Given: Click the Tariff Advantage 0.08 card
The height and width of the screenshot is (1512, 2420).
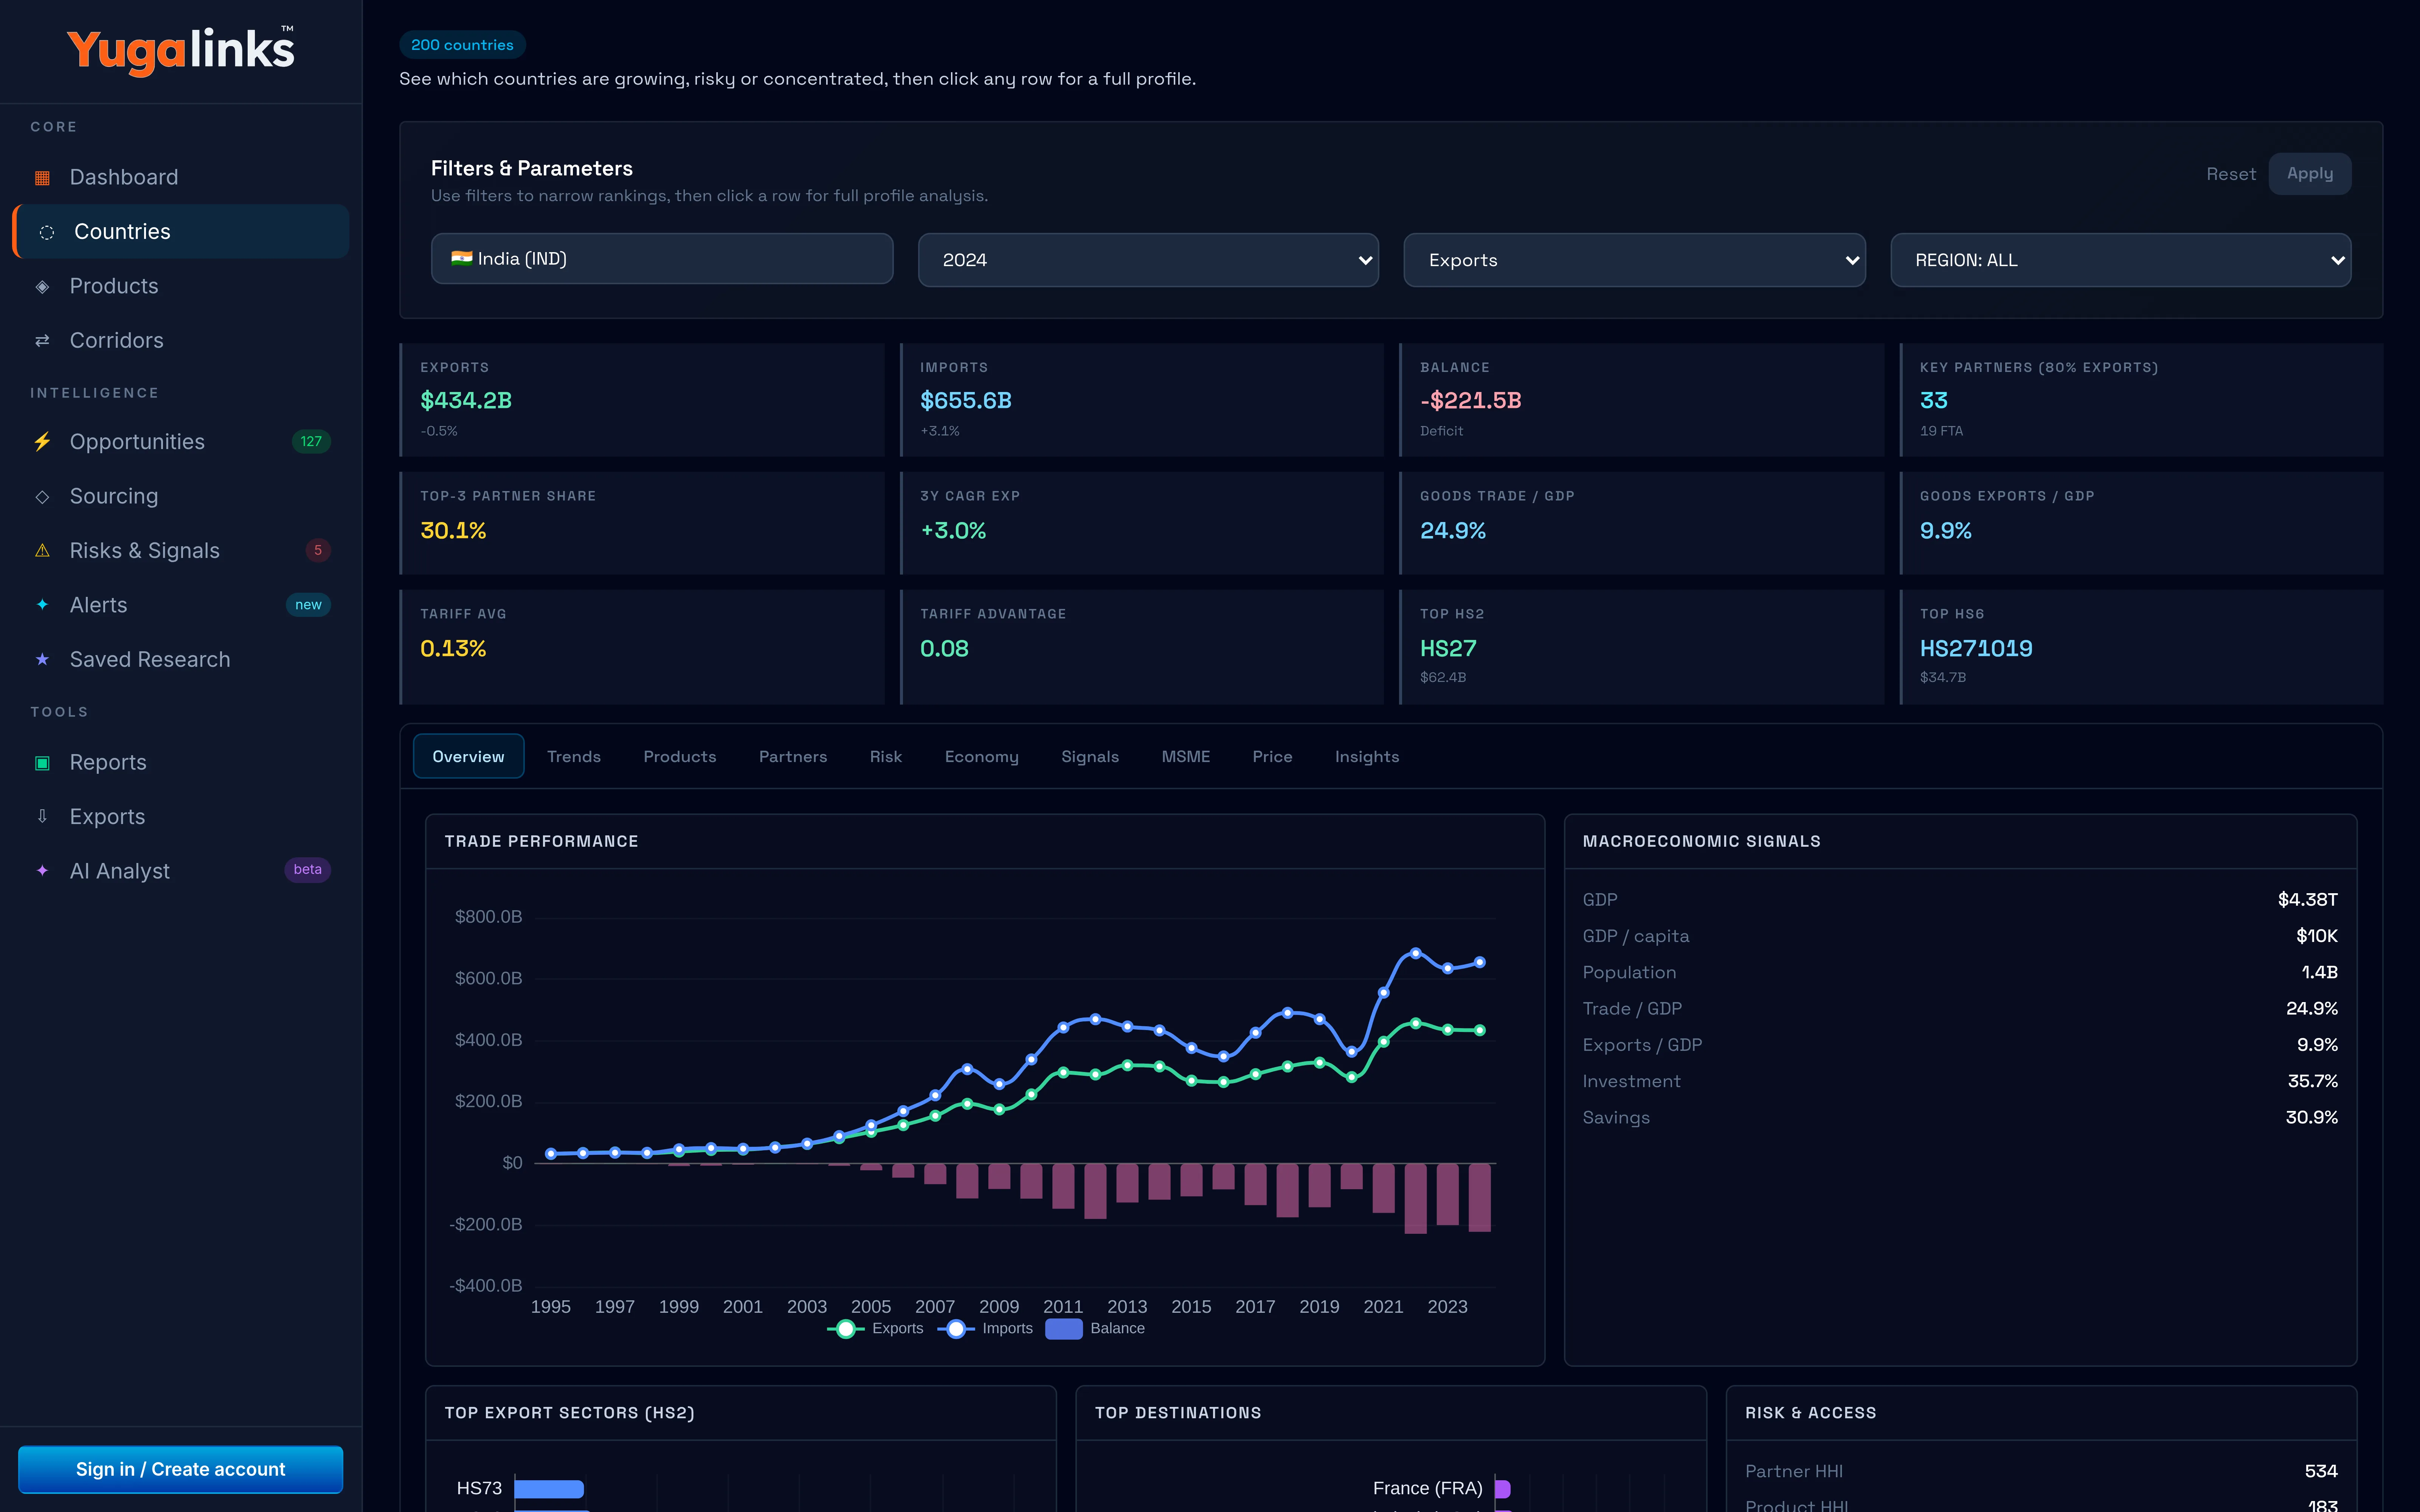Looking at the screenshot, I should 1142,647.
